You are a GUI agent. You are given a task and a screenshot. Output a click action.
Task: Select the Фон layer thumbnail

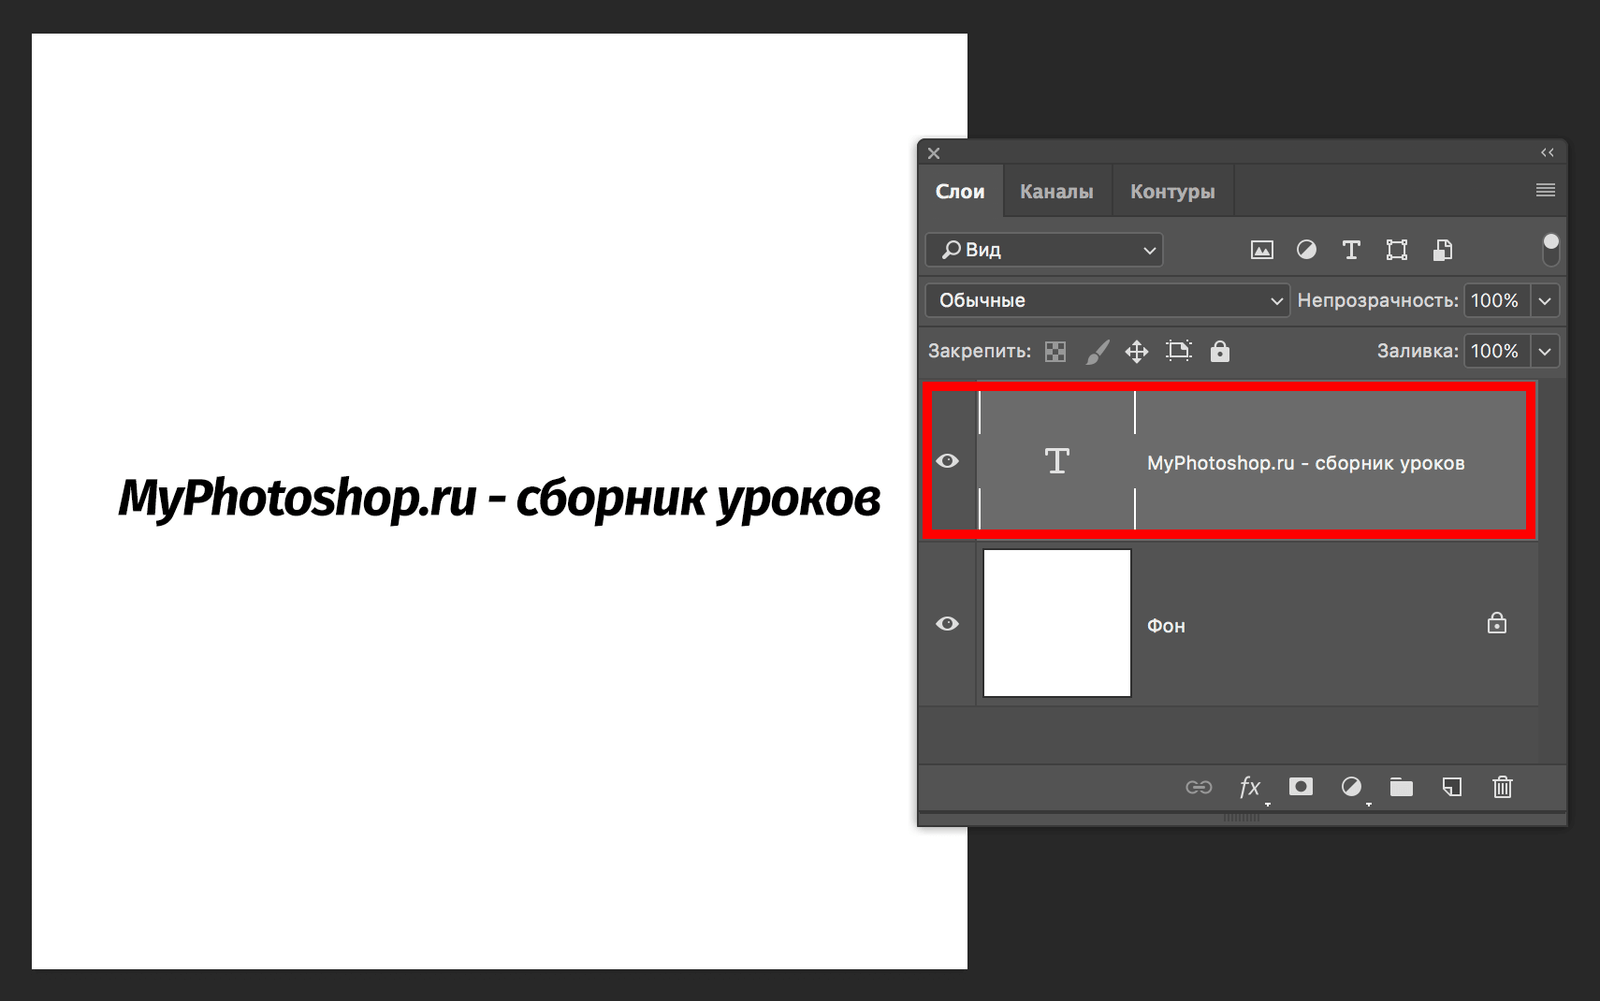(1057, 623)
